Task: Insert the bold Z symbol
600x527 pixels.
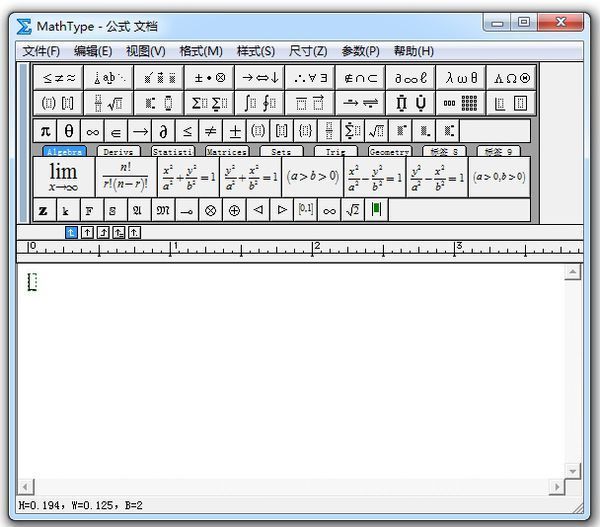Action: coord(44,210)
